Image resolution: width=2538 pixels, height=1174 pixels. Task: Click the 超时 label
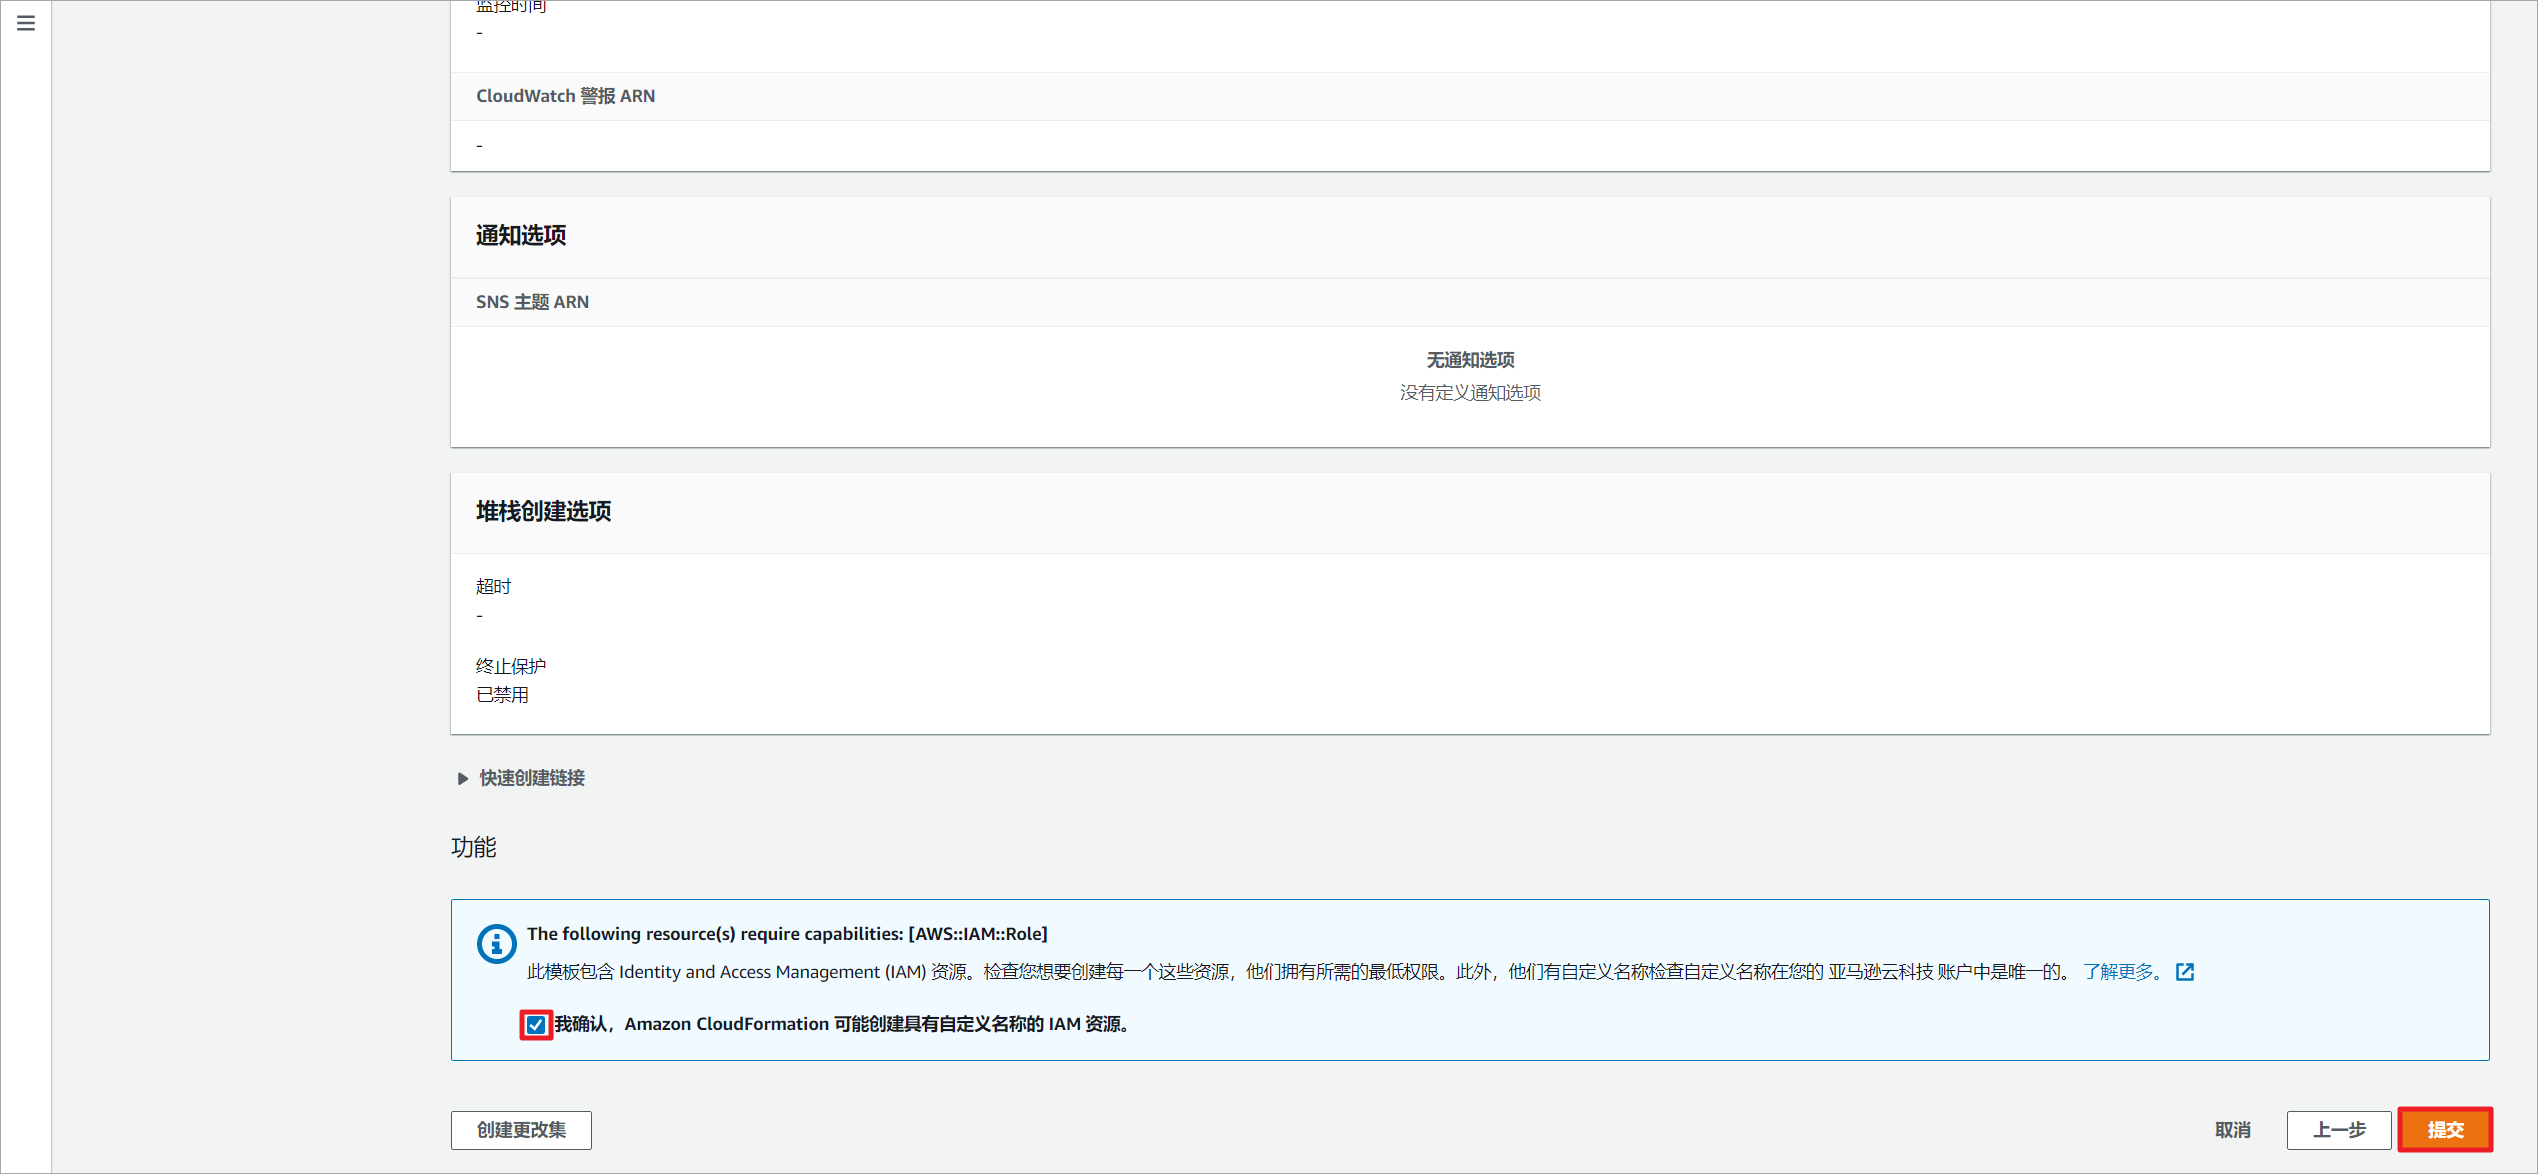point(493,586)
